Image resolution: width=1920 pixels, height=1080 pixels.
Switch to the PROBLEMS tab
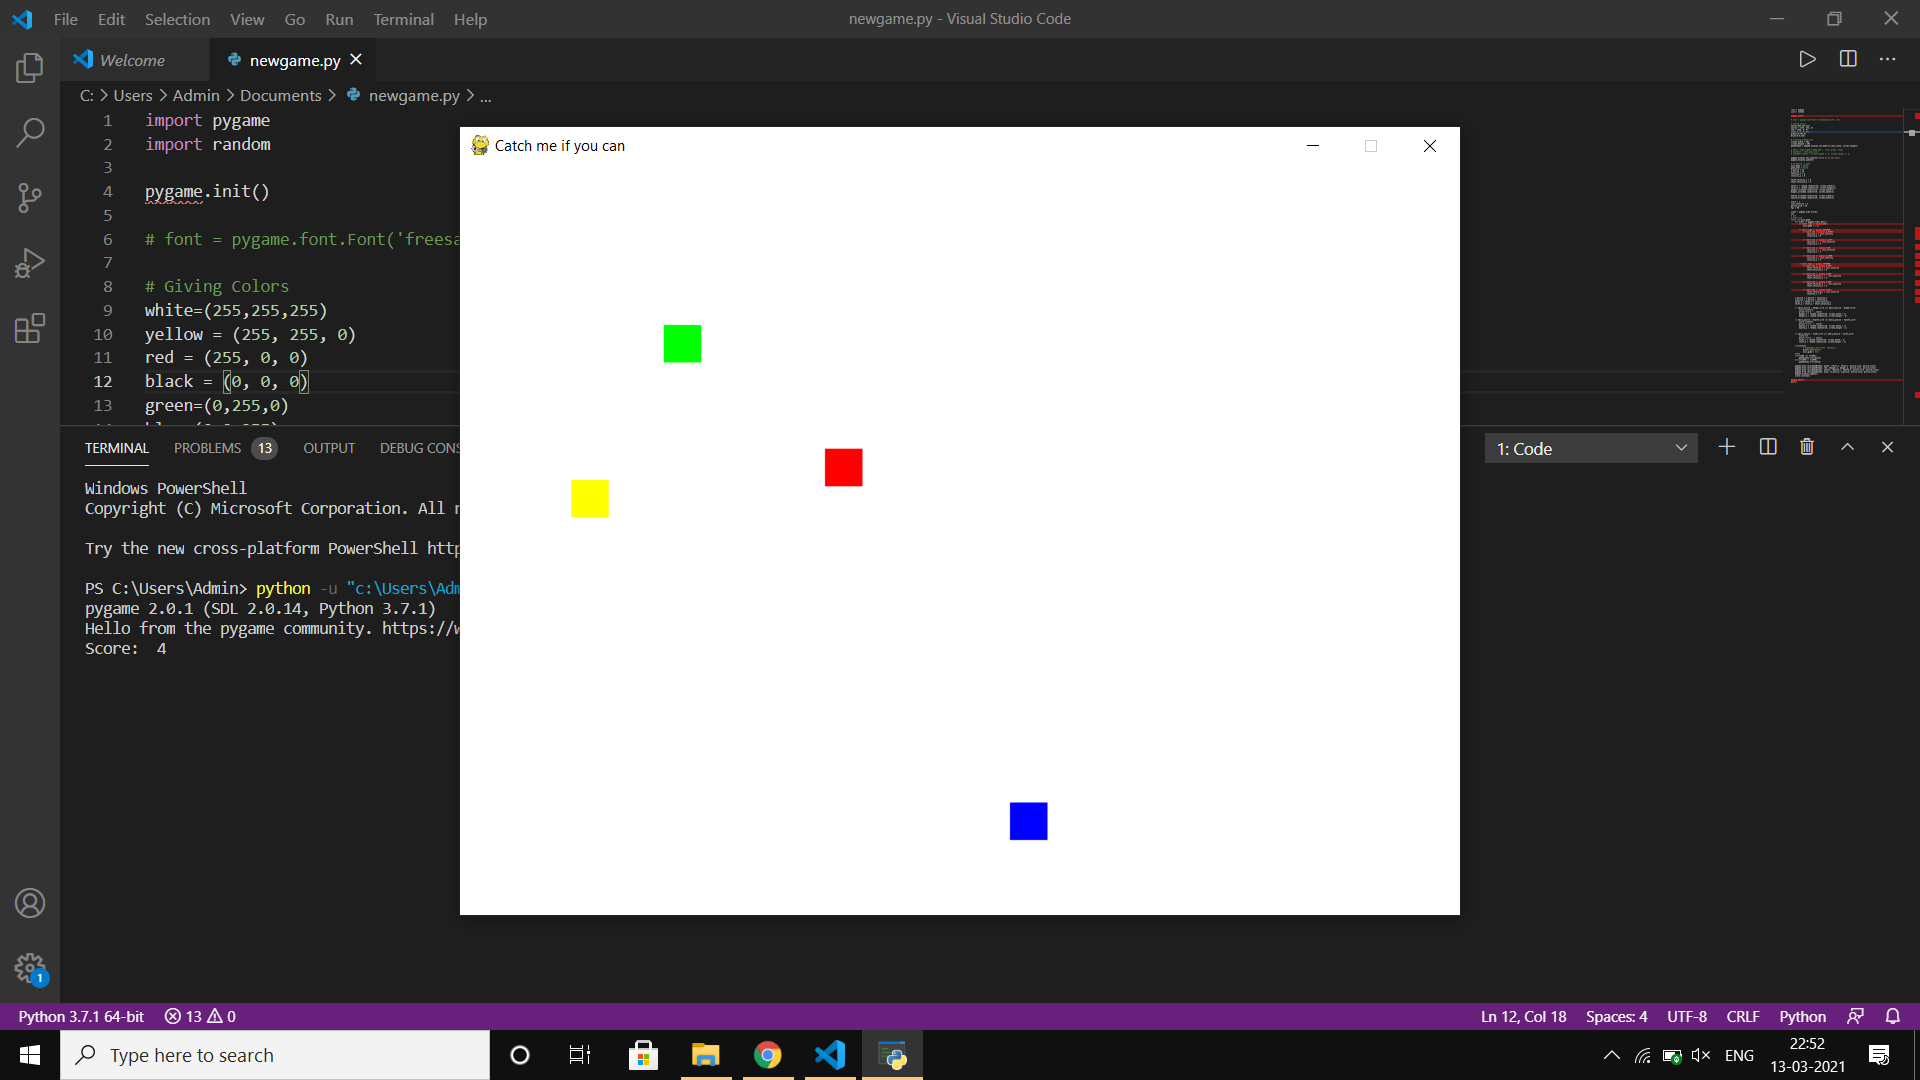pos(207,448)
